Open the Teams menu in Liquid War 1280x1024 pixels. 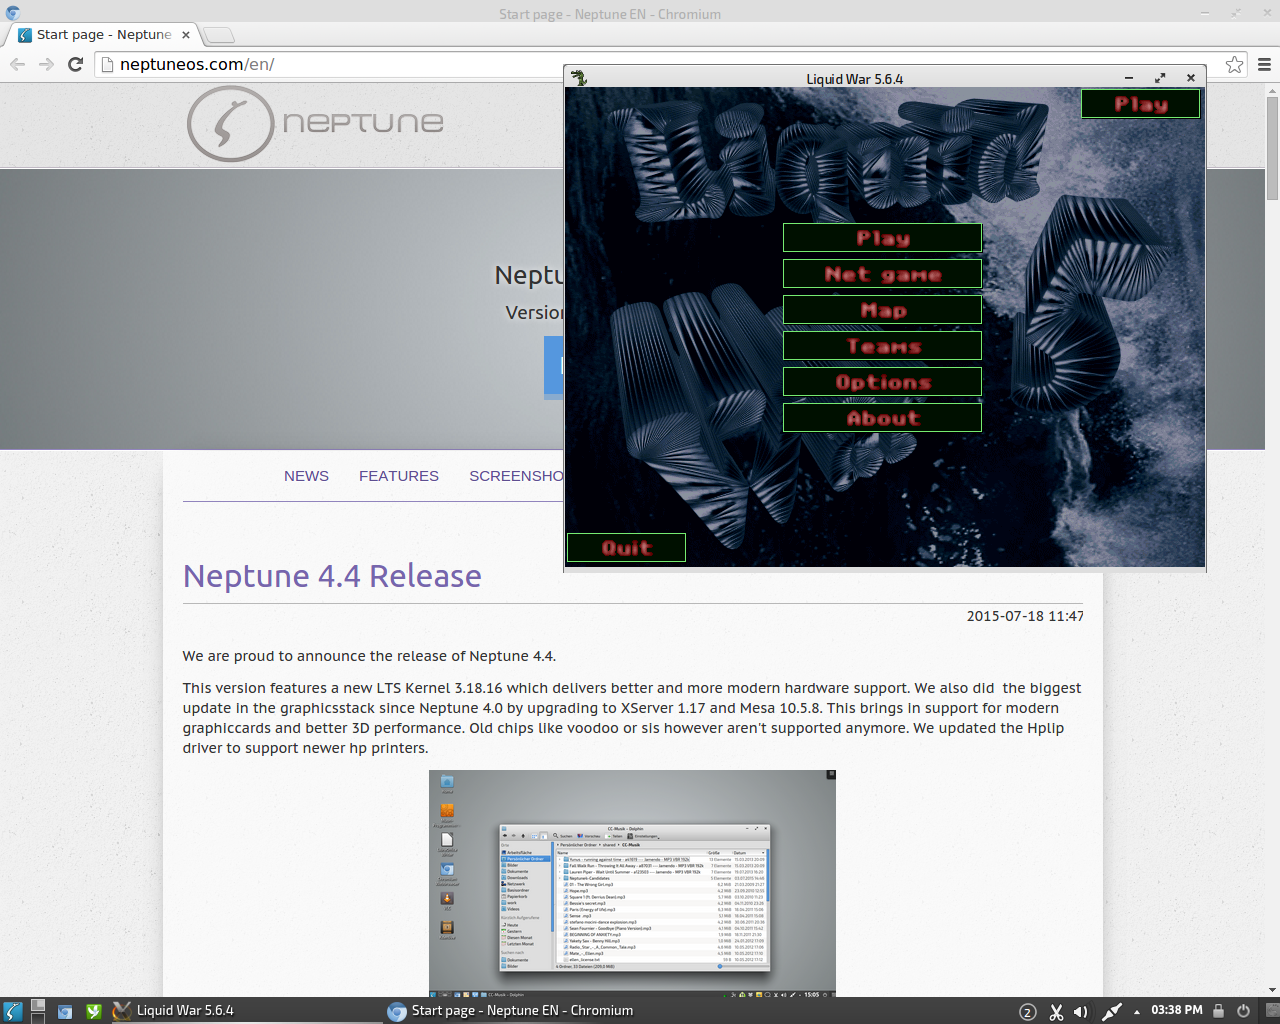tap(882, 346)
